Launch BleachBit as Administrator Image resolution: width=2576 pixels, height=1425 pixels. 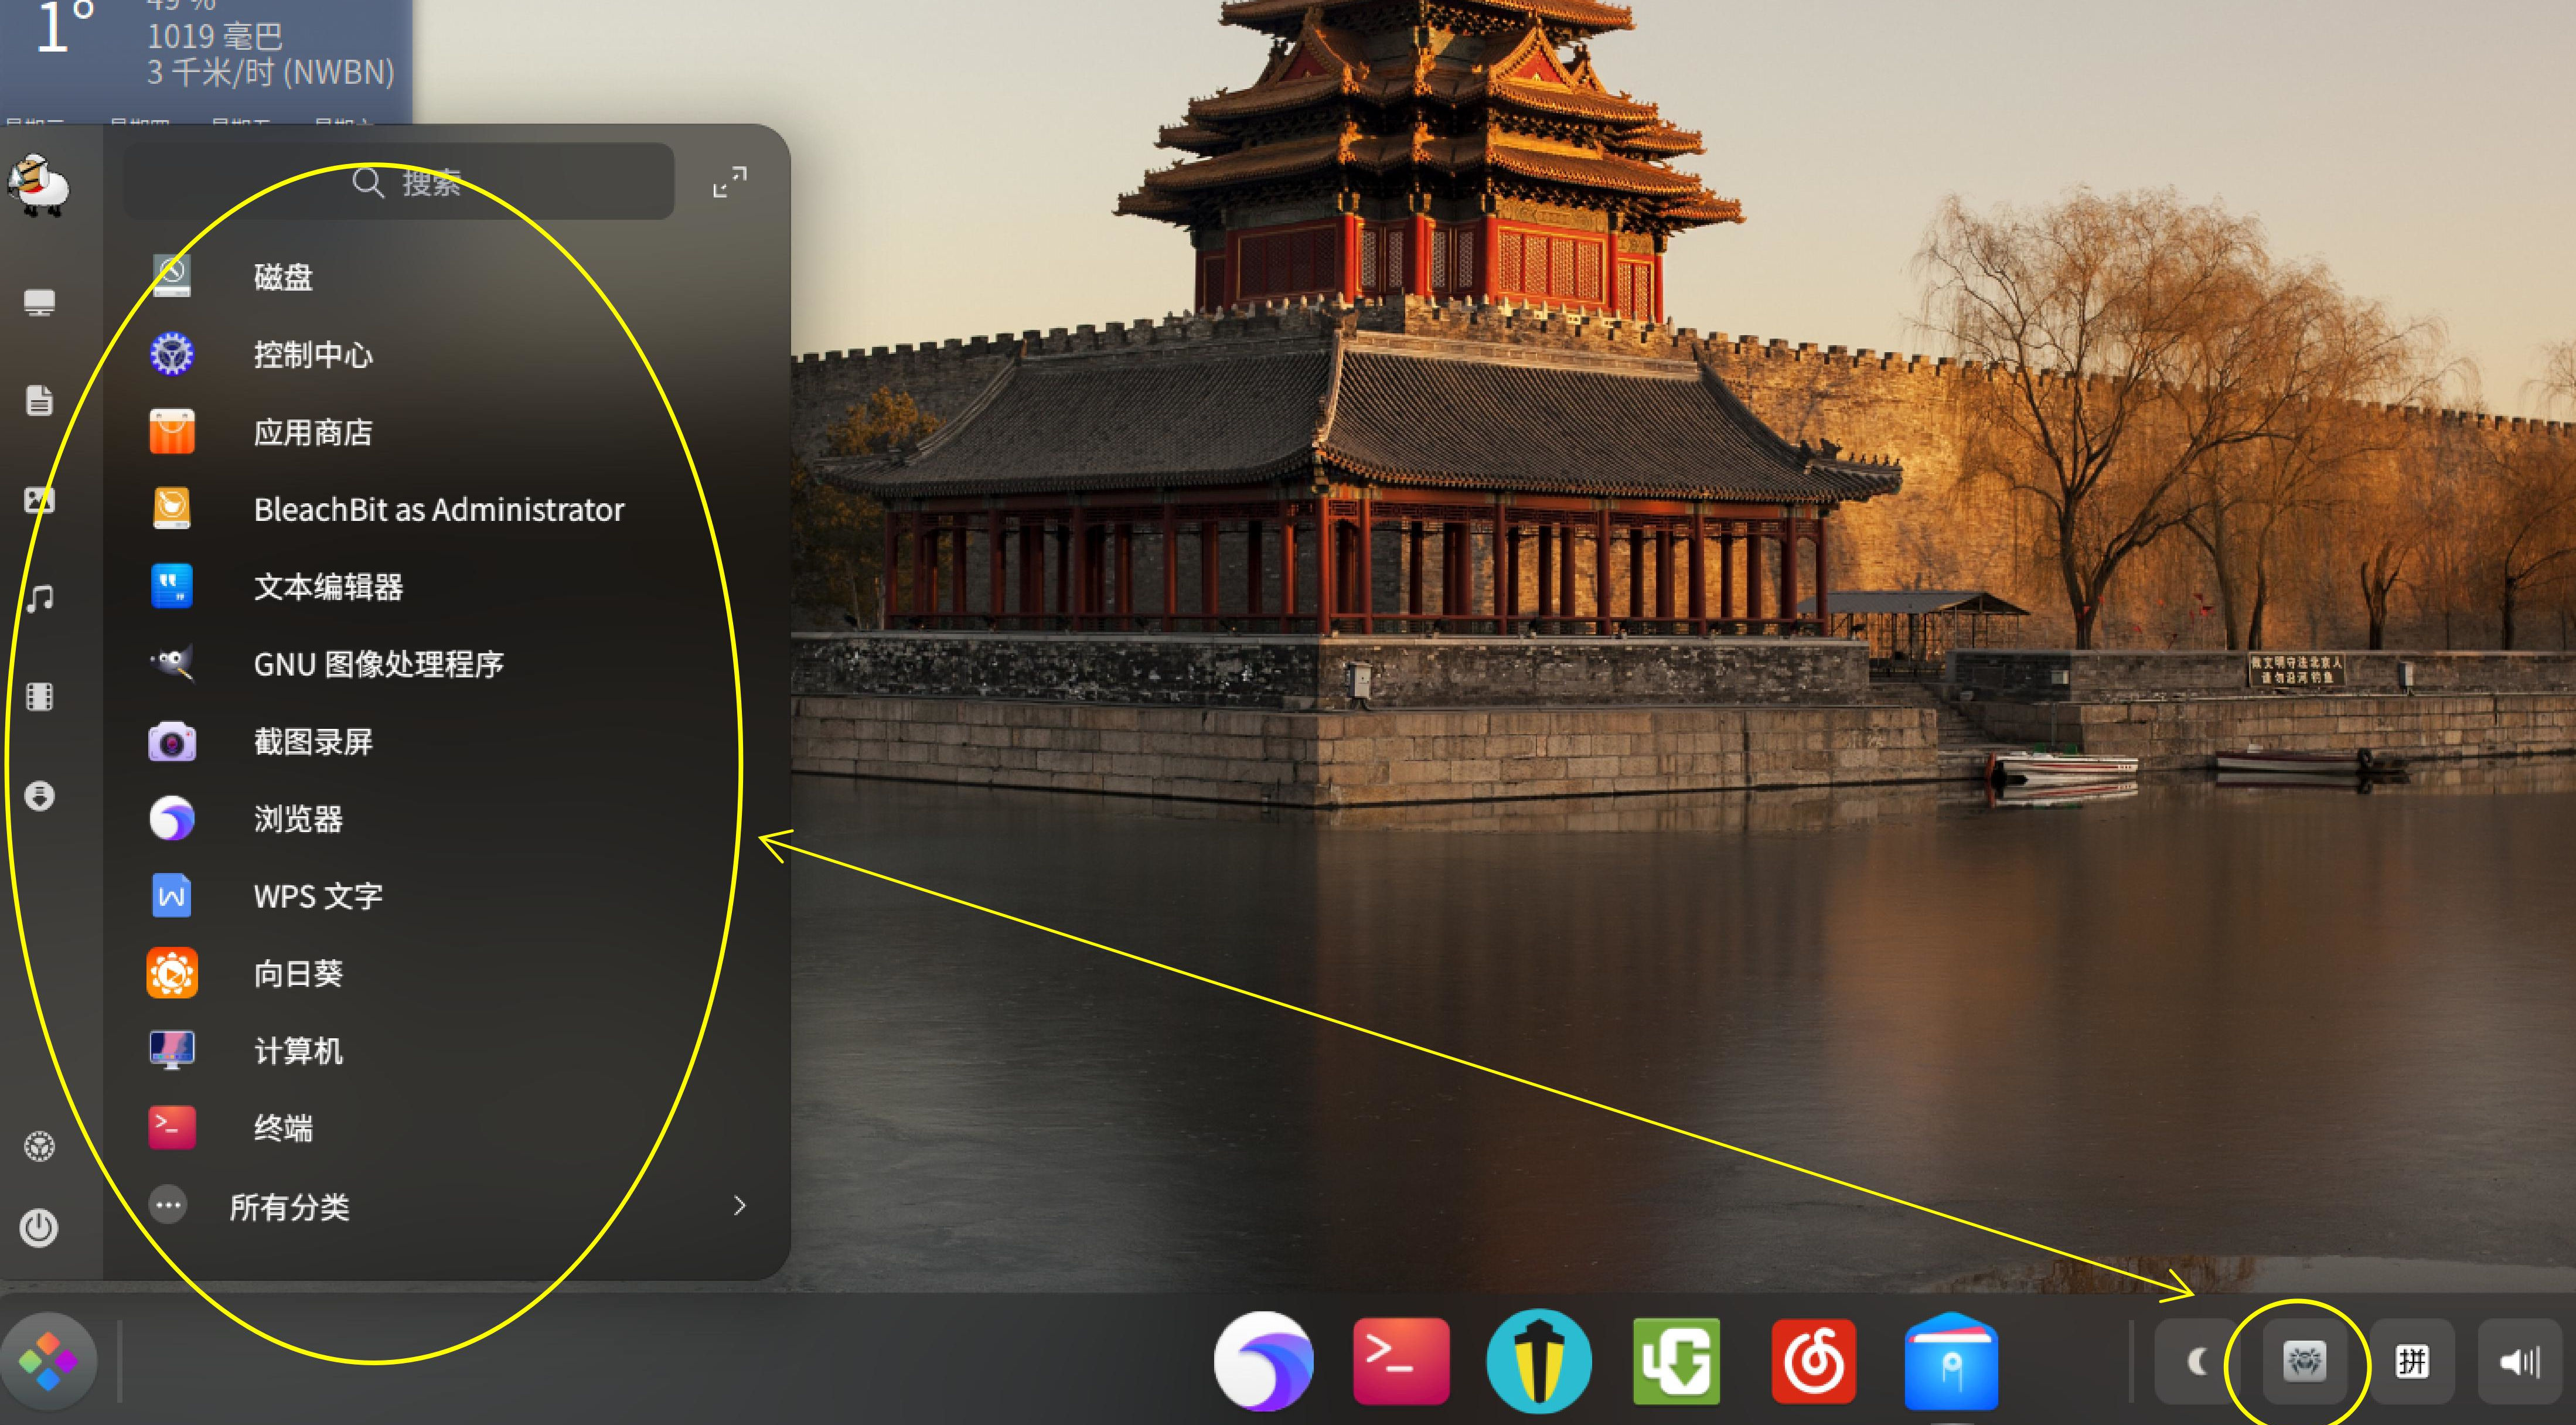pyautogui.click(x=438, y=509)
